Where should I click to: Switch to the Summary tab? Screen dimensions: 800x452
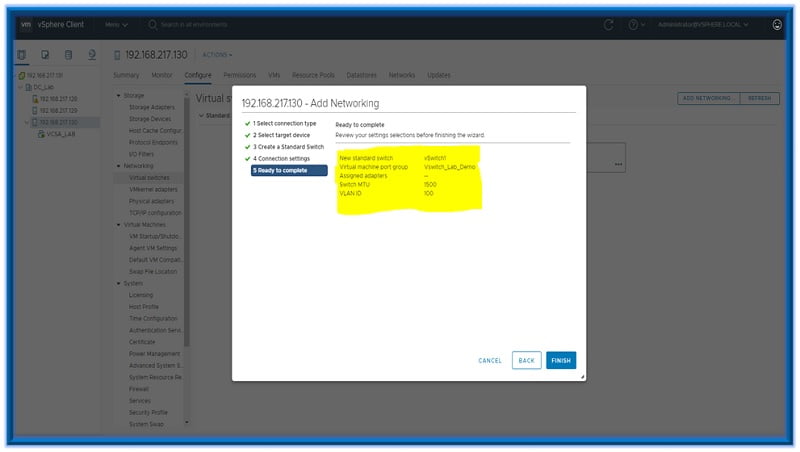126,75
